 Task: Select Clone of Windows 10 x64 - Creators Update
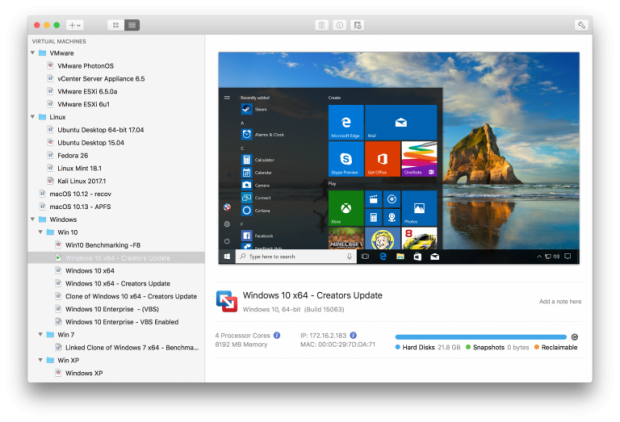[131, 296]
